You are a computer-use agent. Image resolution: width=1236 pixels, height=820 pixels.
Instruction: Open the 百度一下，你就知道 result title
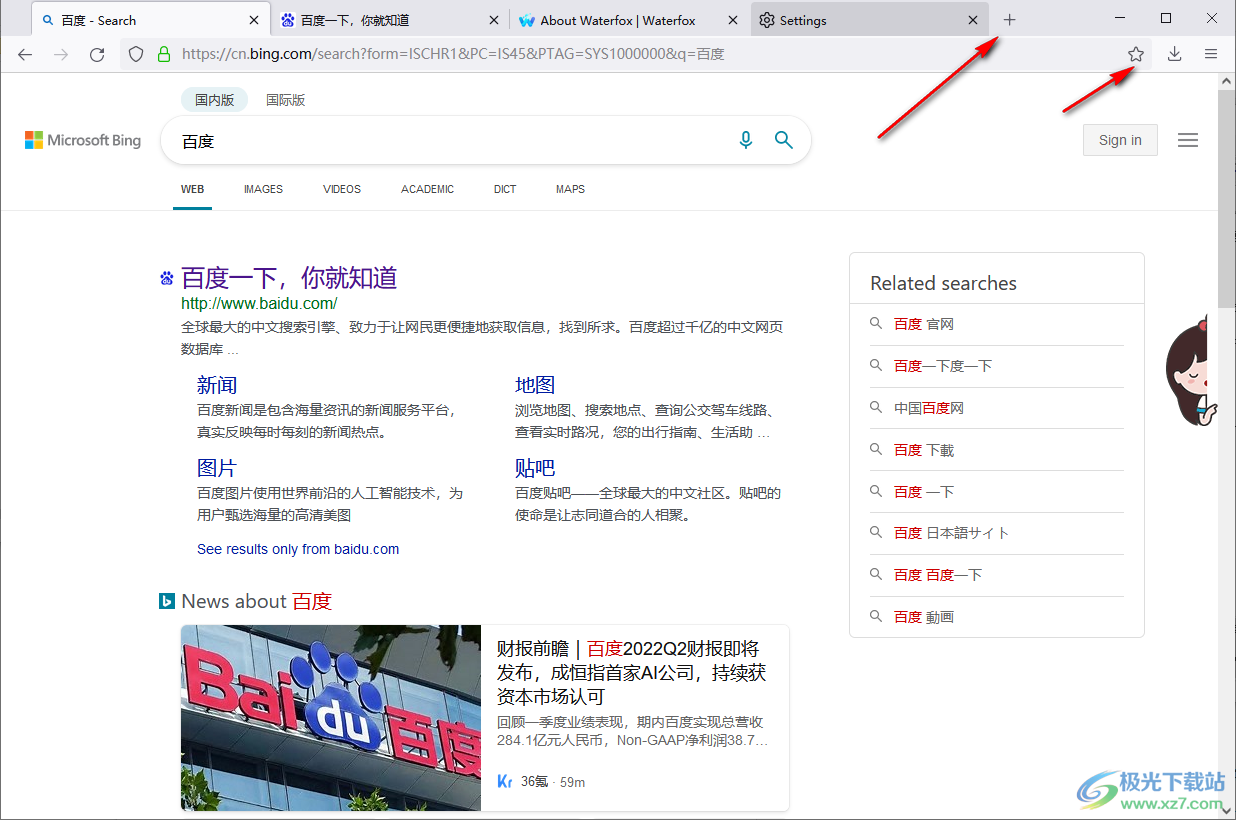[x=289, y=278]
